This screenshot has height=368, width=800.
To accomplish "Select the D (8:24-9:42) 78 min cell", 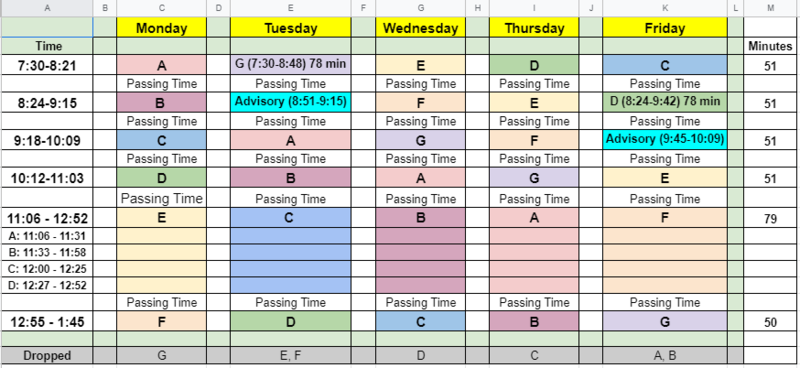I will (x=665, y=102).
